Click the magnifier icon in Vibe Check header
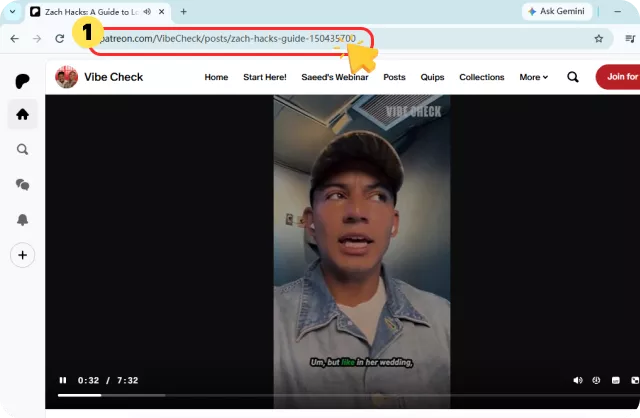 (x=573, y=77)
